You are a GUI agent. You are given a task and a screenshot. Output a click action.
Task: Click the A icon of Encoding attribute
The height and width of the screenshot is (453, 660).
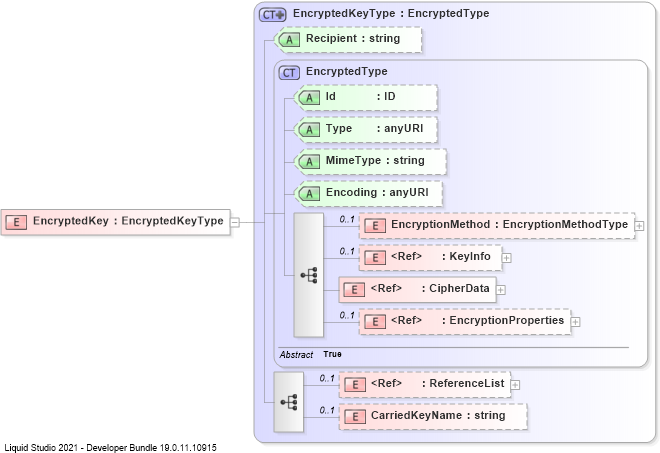coord(309,194)
